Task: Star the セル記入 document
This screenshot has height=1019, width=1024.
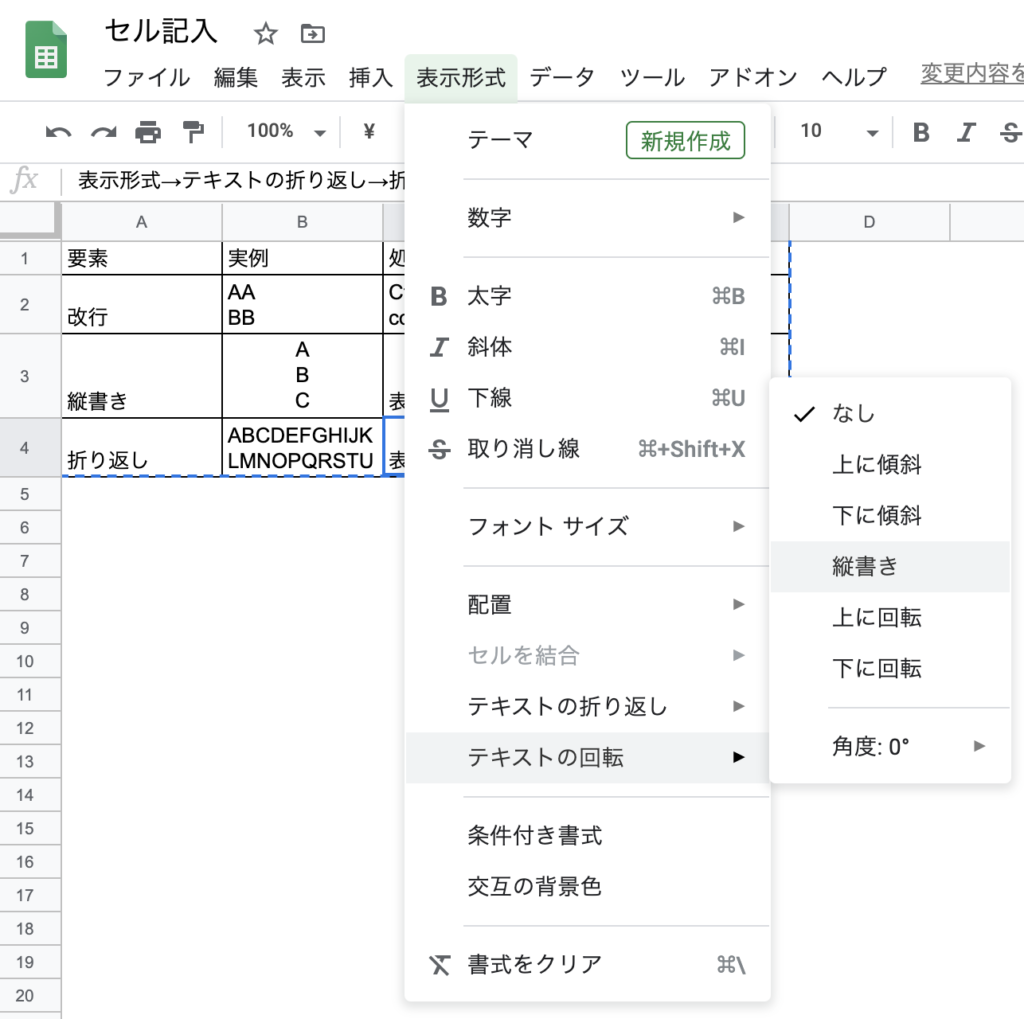Action: pyautogui.click(x=265, y=33)
